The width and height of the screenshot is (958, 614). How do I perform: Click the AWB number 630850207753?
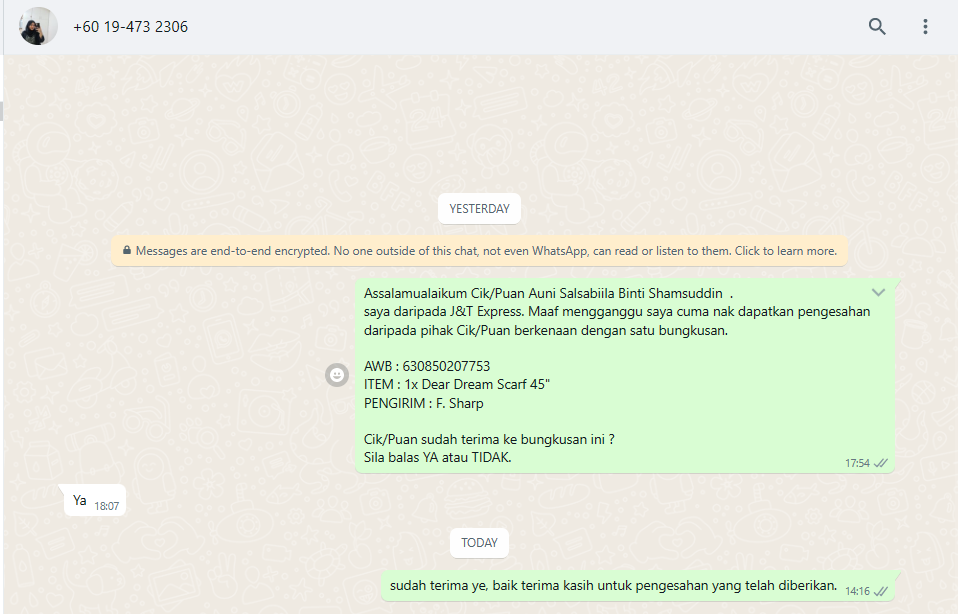click(x=447, y=366)
